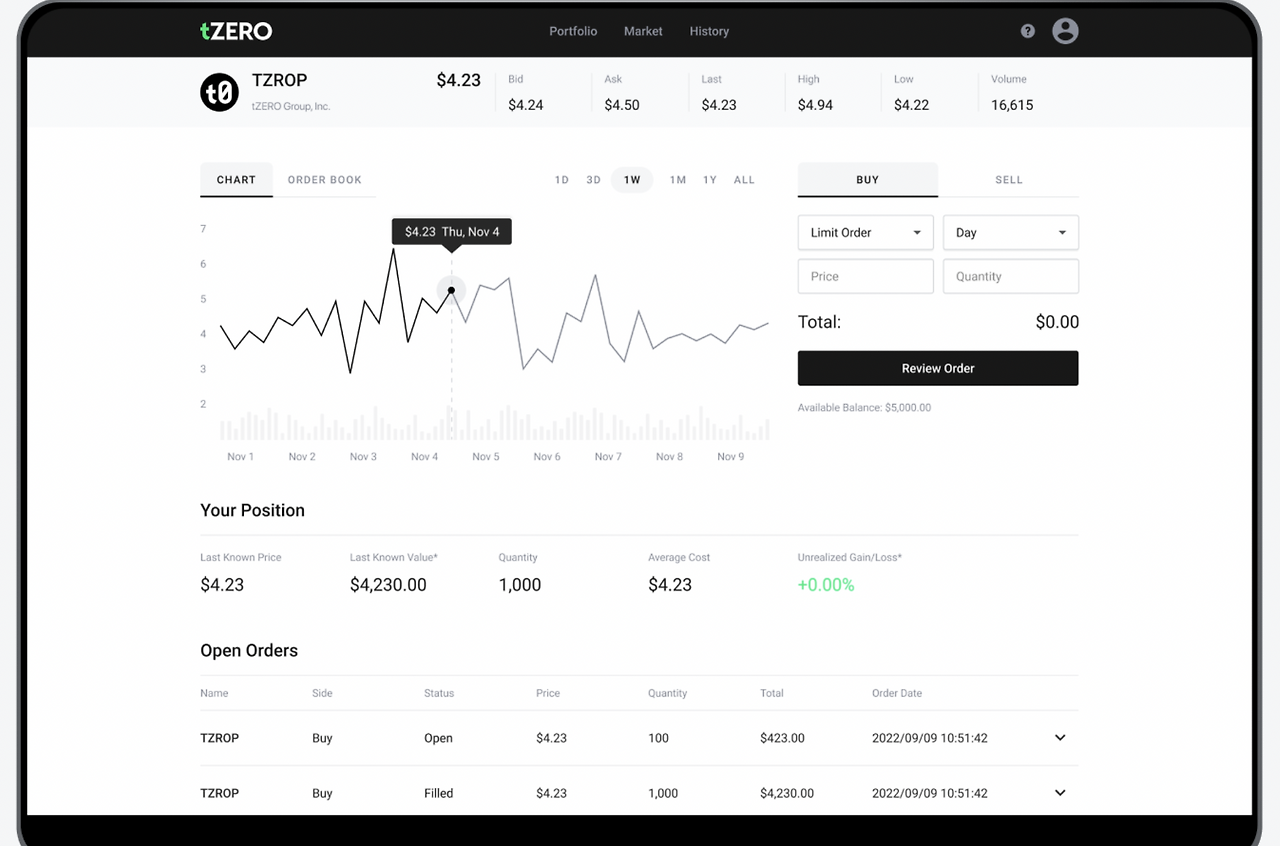
Task: Go to the Market page
Action: [643, 31]
